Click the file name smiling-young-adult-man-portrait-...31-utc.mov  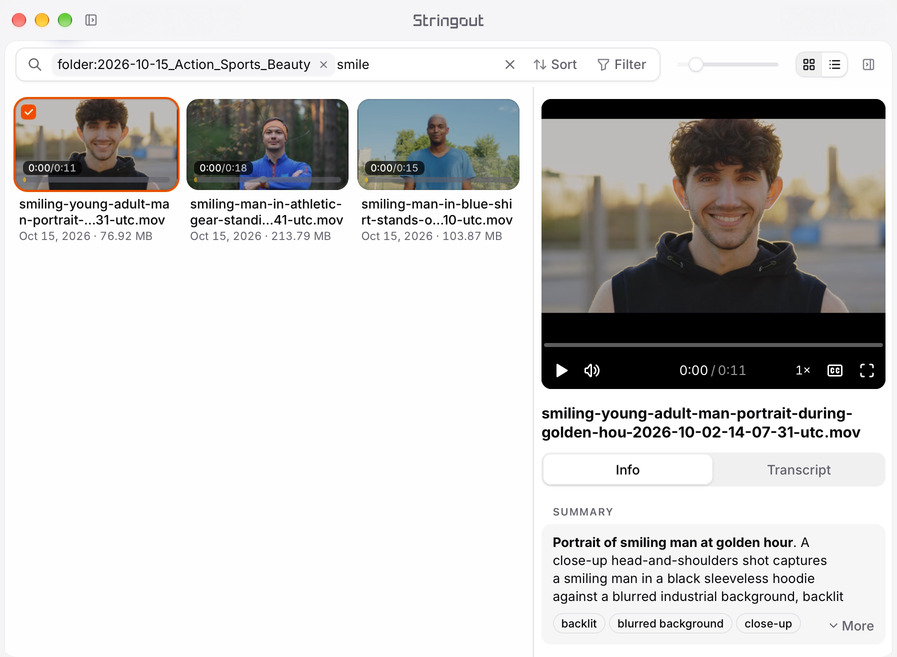click(x=94, y=212)
